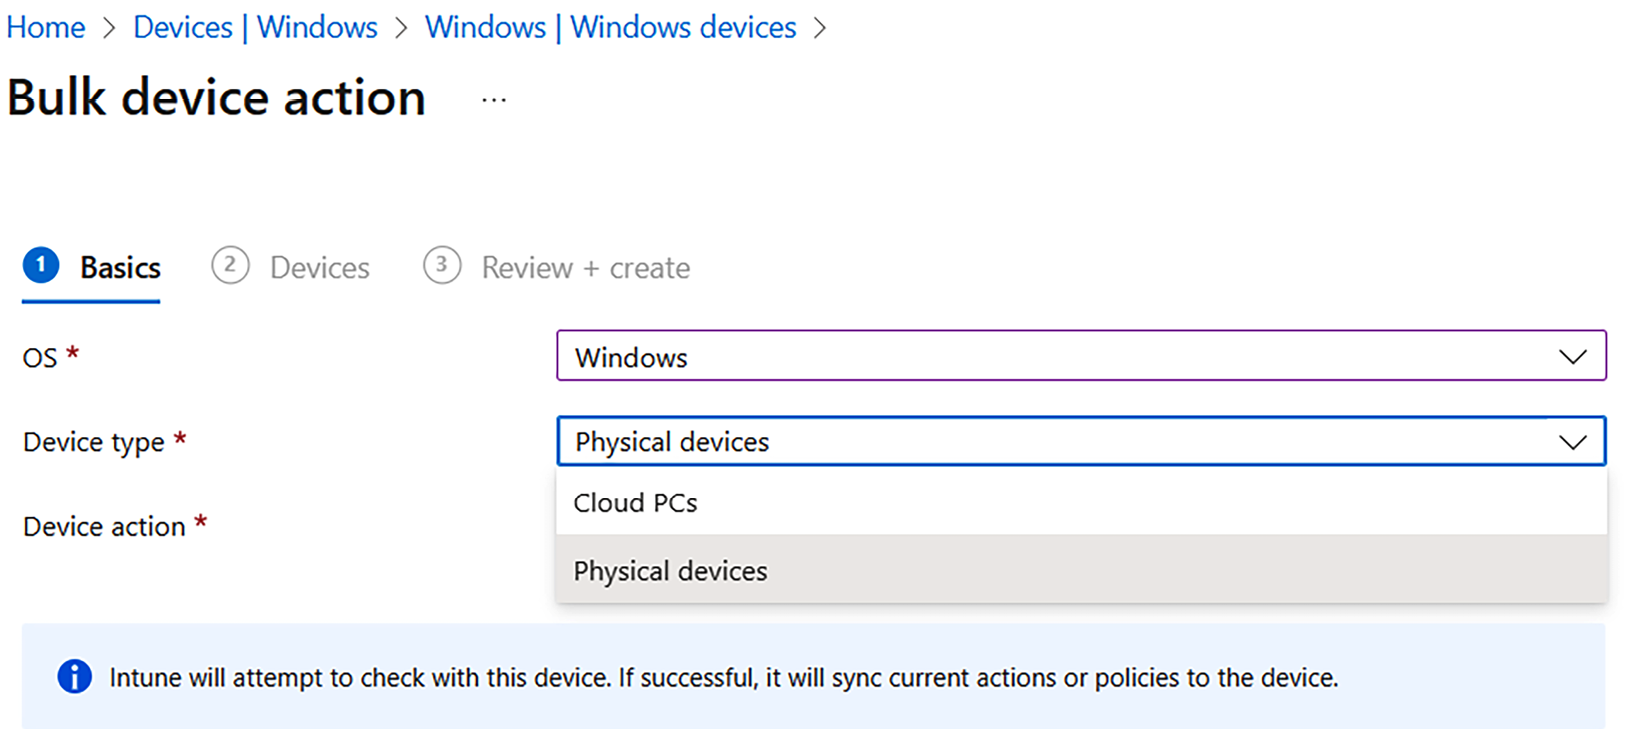Screen dimensions: 1628x729
Task: Switch to the Basics tab
Action: tap(120, 268)
